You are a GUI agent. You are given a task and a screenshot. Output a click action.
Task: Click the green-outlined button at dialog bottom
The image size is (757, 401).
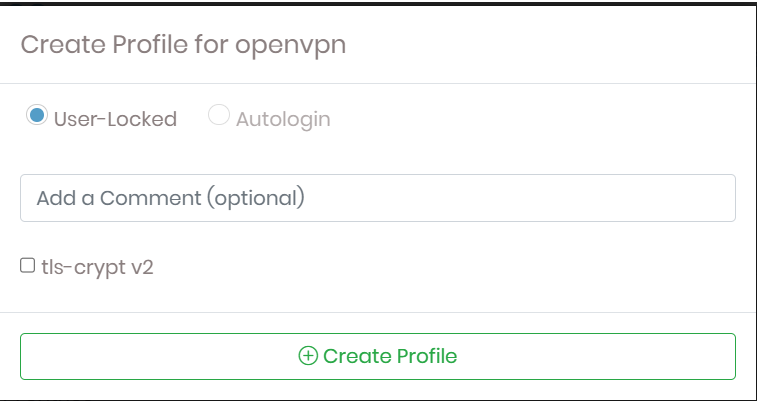click(378, 356)
